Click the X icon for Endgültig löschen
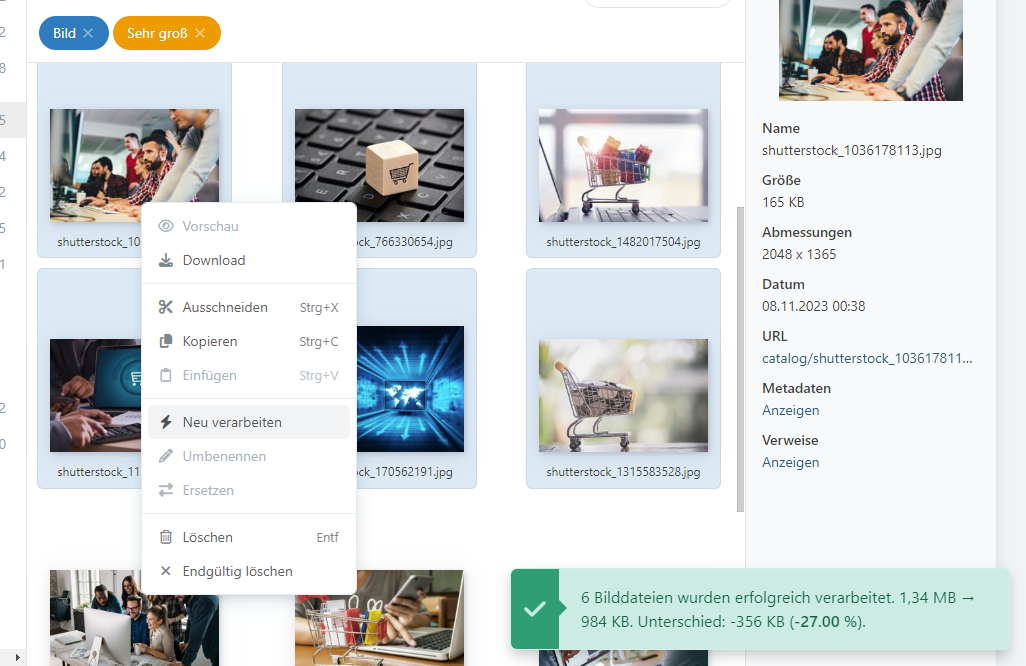The image size is (1026, 666). pyautogui.click(x=166, y=572)
